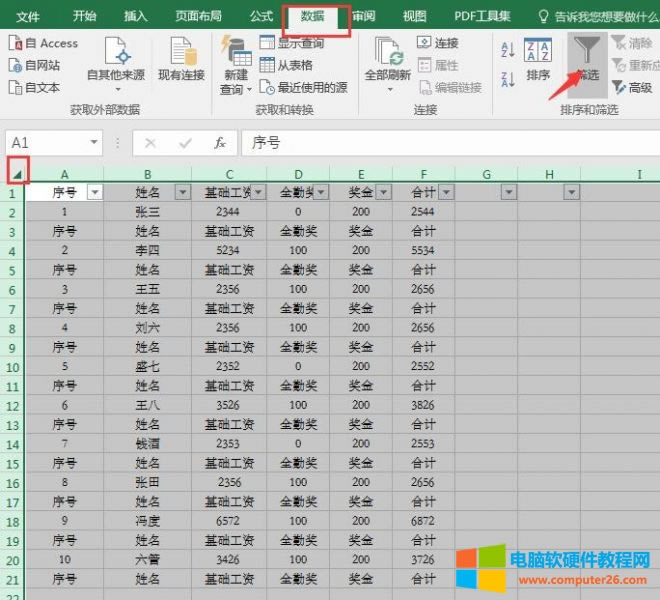Click the insert function fx icon

coord(219,143)
